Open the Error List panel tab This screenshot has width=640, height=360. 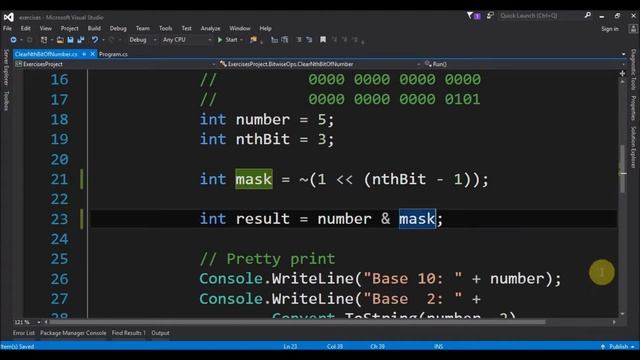pyautogui.click(x=24, y=333)
